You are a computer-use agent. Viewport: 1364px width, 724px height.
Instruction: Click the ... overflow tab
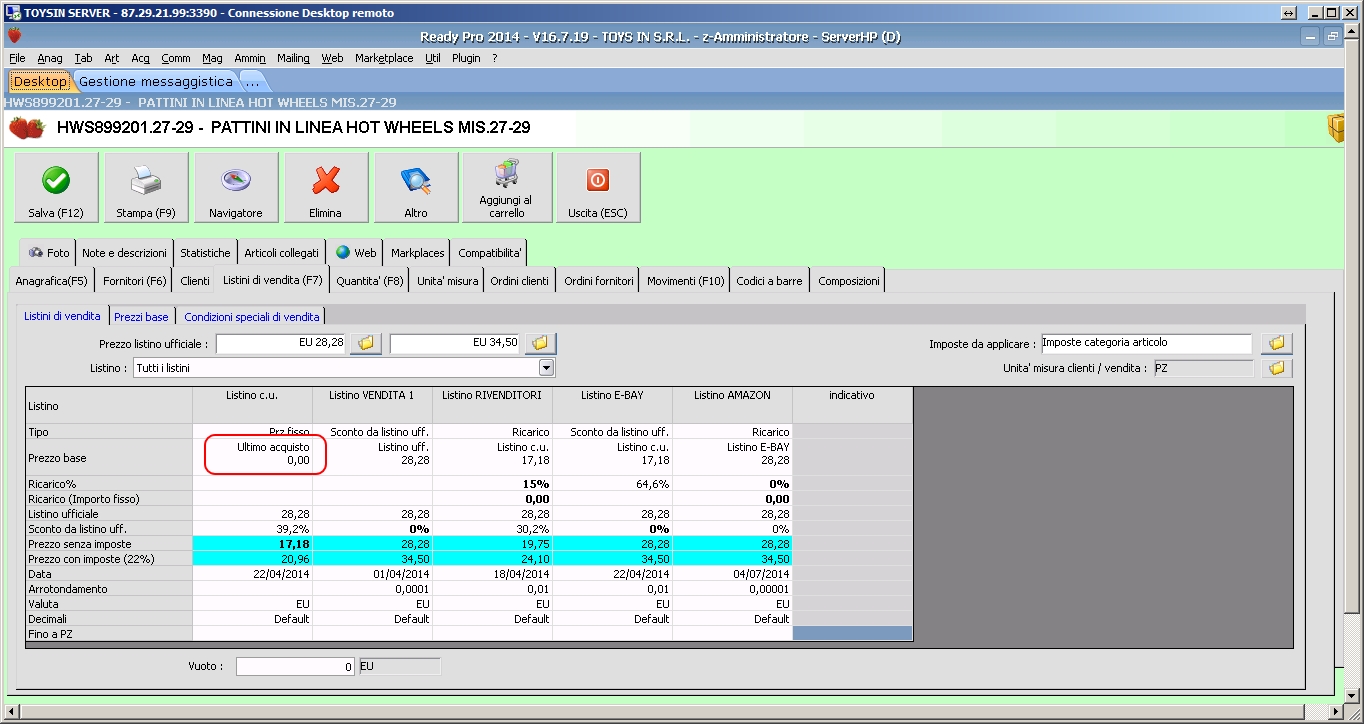coord(253,81)
